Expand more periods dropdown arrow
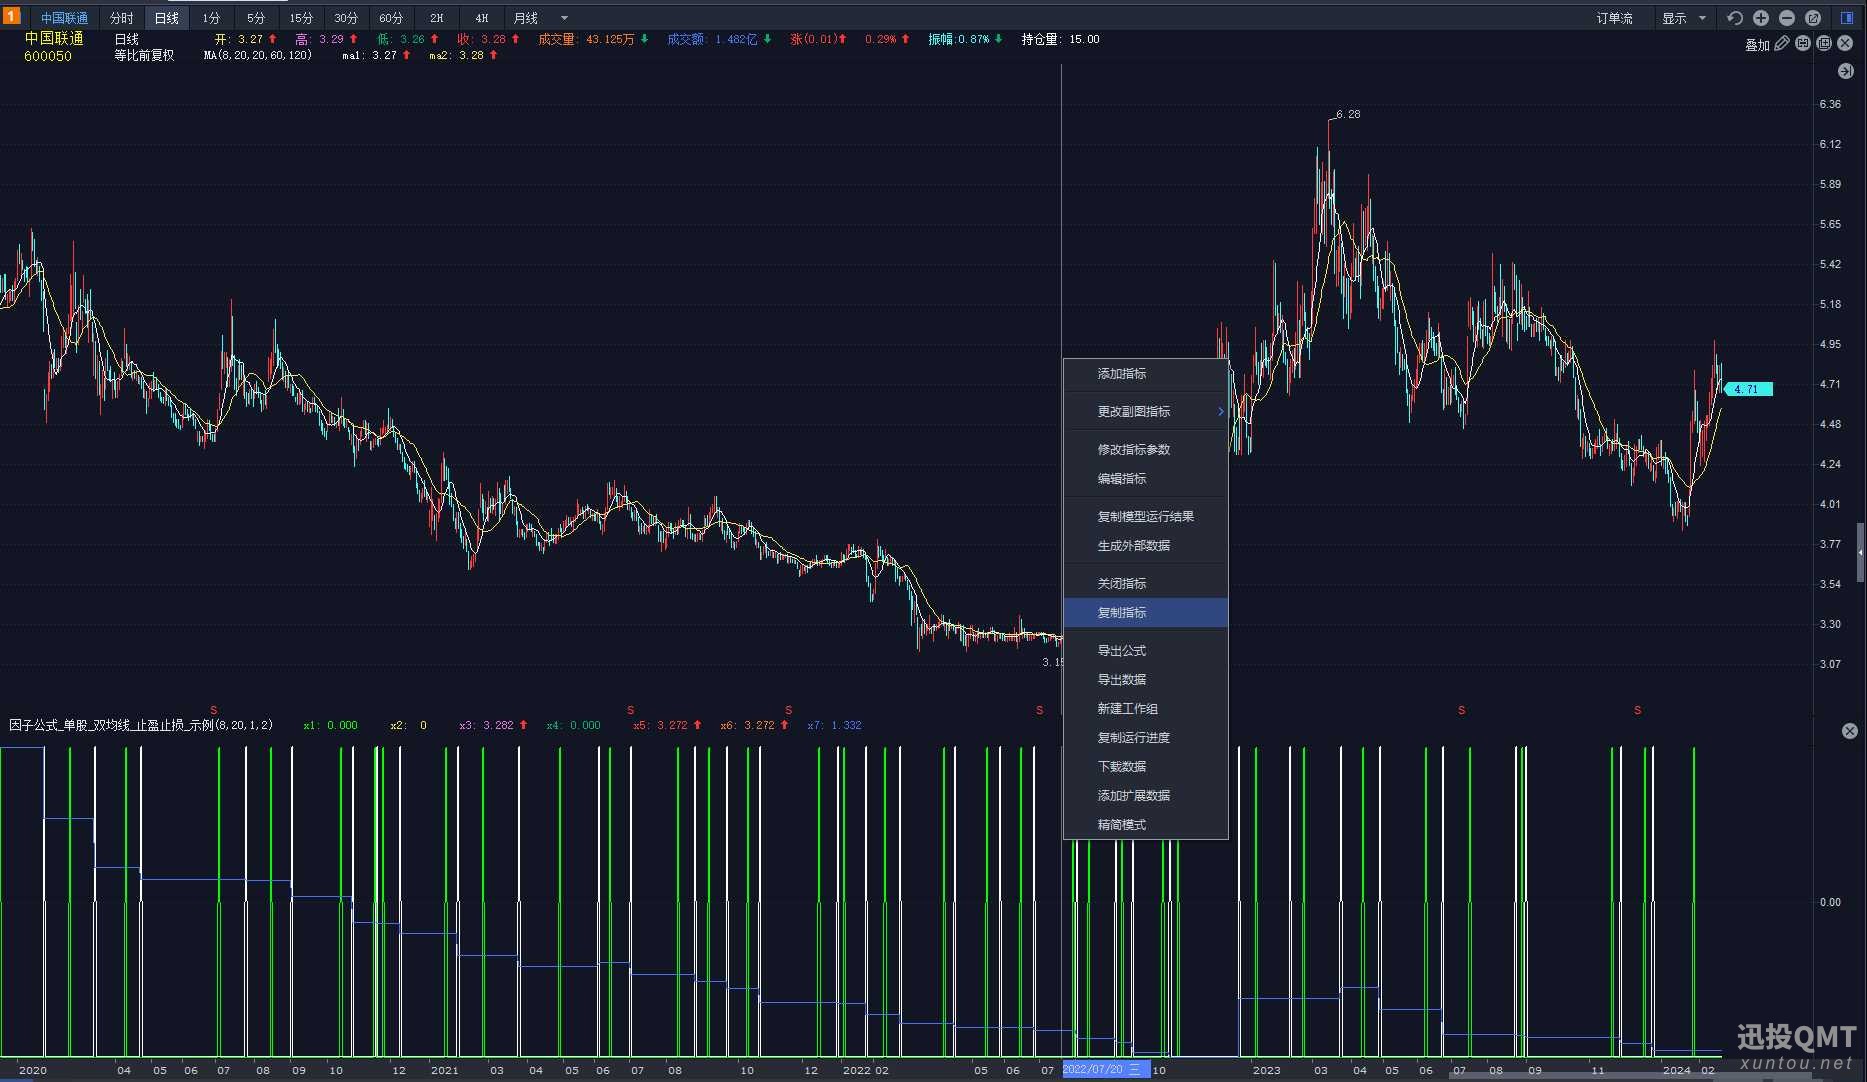 pyautogui.click(x=564, y=18)
